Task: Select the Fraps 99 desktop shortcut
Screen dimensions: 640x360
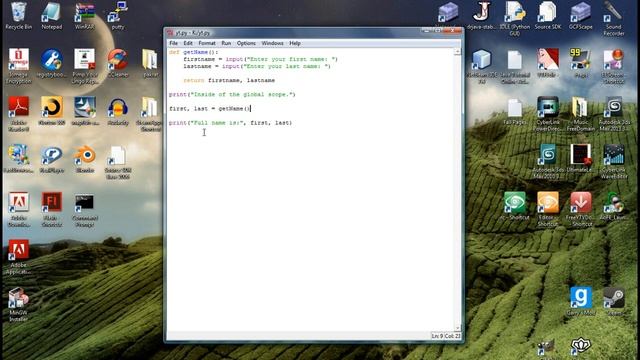Action: tap(581, 63)
